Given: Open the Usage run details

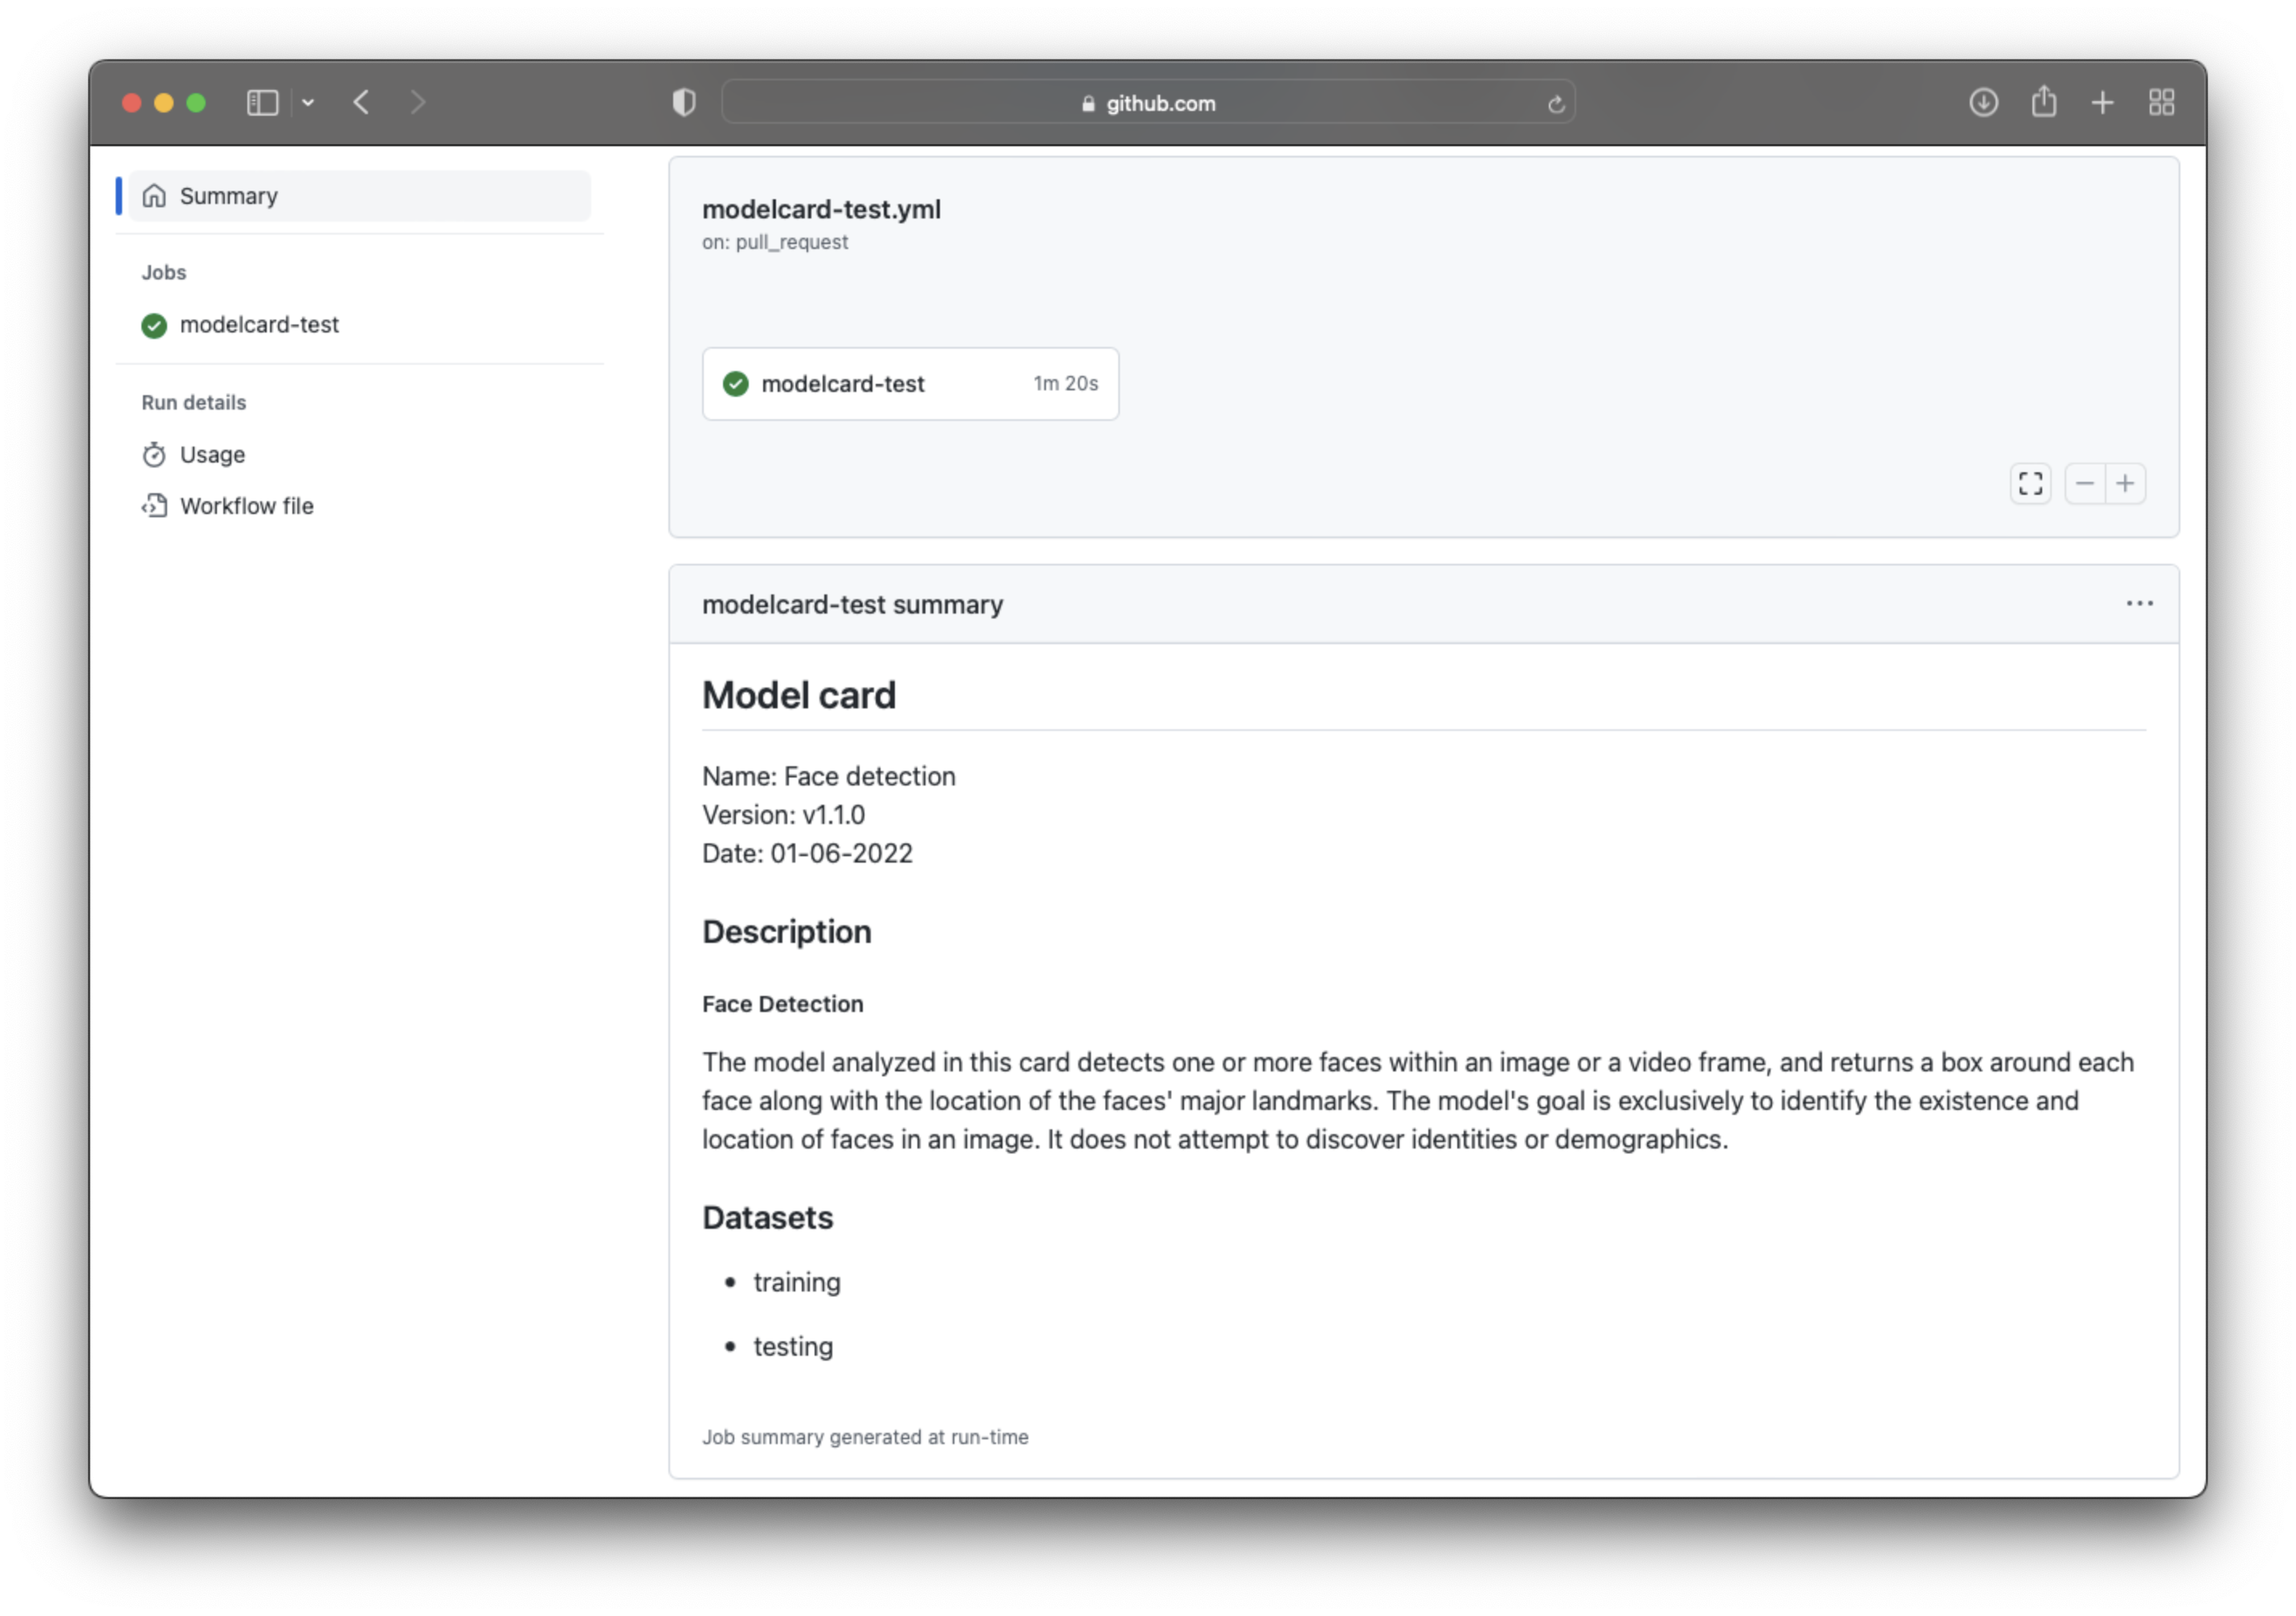Looking at the screenshot, I should 212,455.
